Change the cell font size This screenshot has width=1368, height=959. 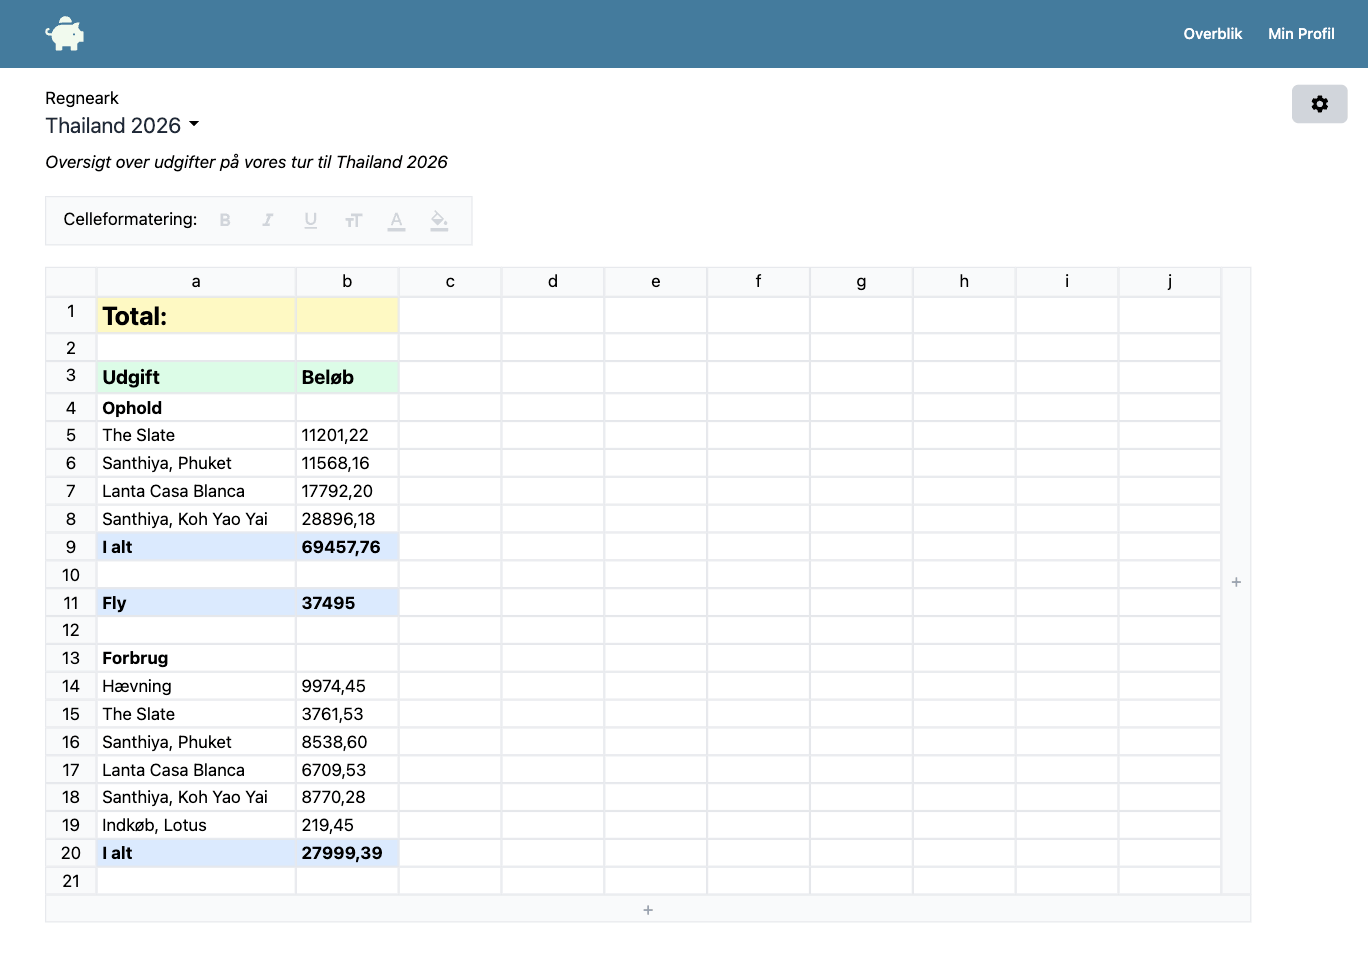[x=354, y=220]
